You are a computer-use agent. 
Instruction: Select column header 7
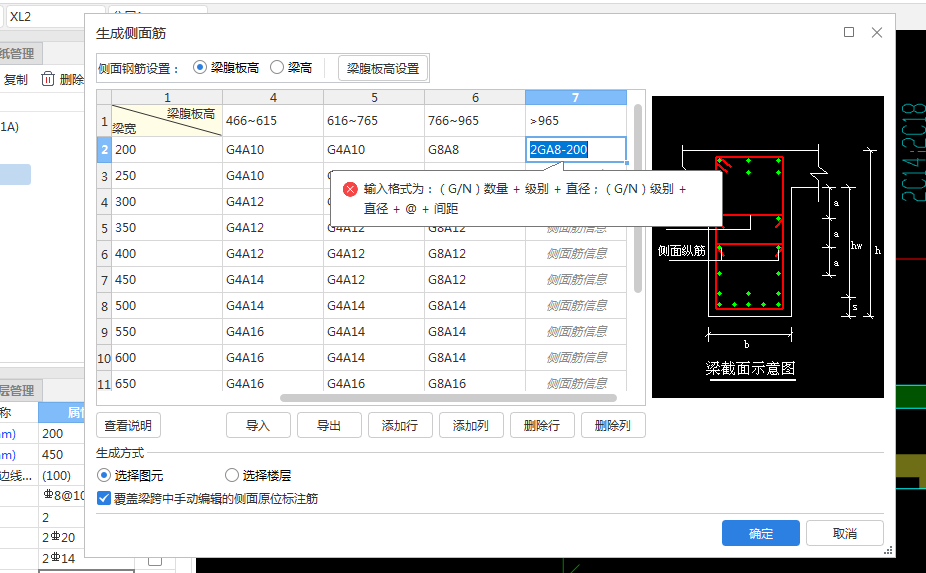tap(576, 97)
